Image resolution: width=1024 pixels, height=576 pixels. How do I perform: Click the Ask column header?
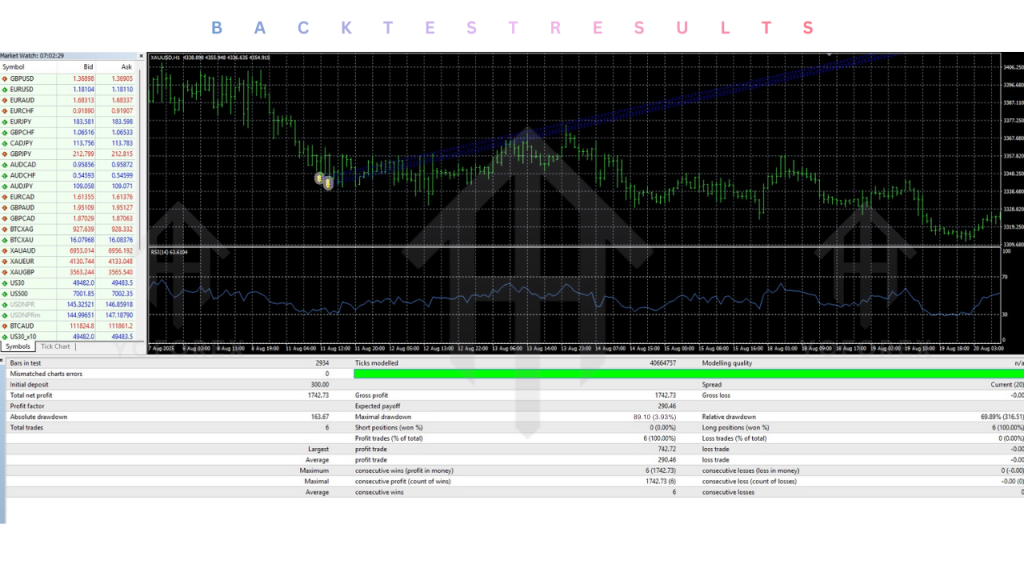click(126, 67)
